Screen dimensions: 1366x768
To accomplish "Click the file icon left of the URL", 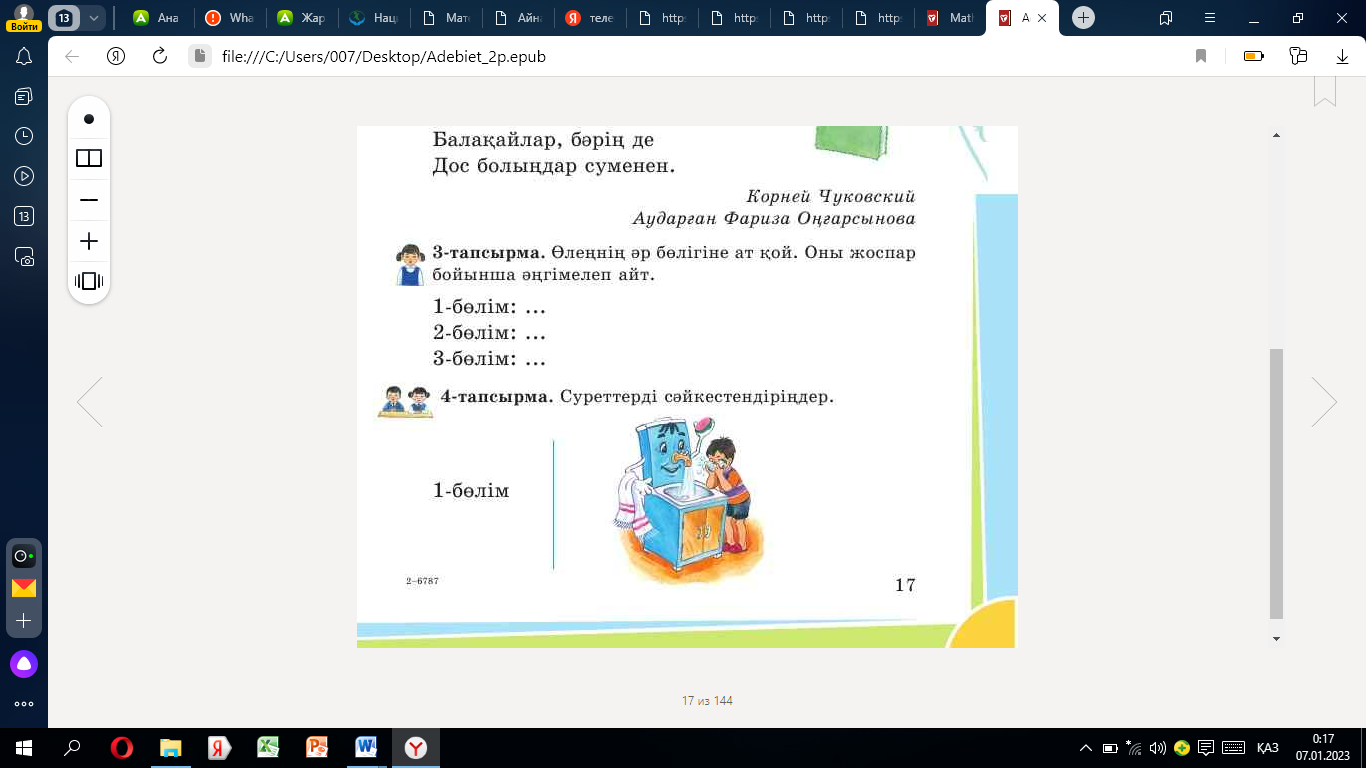I will tap(200, 56).
